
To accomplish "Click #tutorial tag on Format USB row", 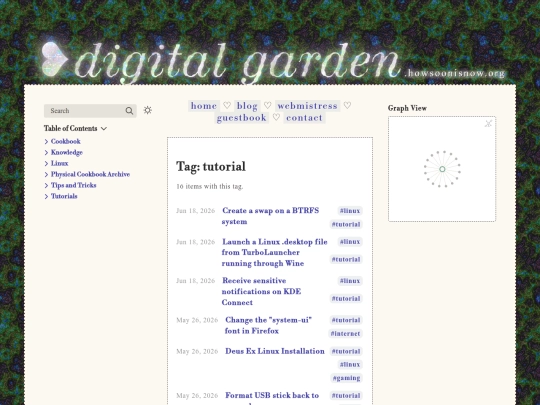I will (346, 396).
